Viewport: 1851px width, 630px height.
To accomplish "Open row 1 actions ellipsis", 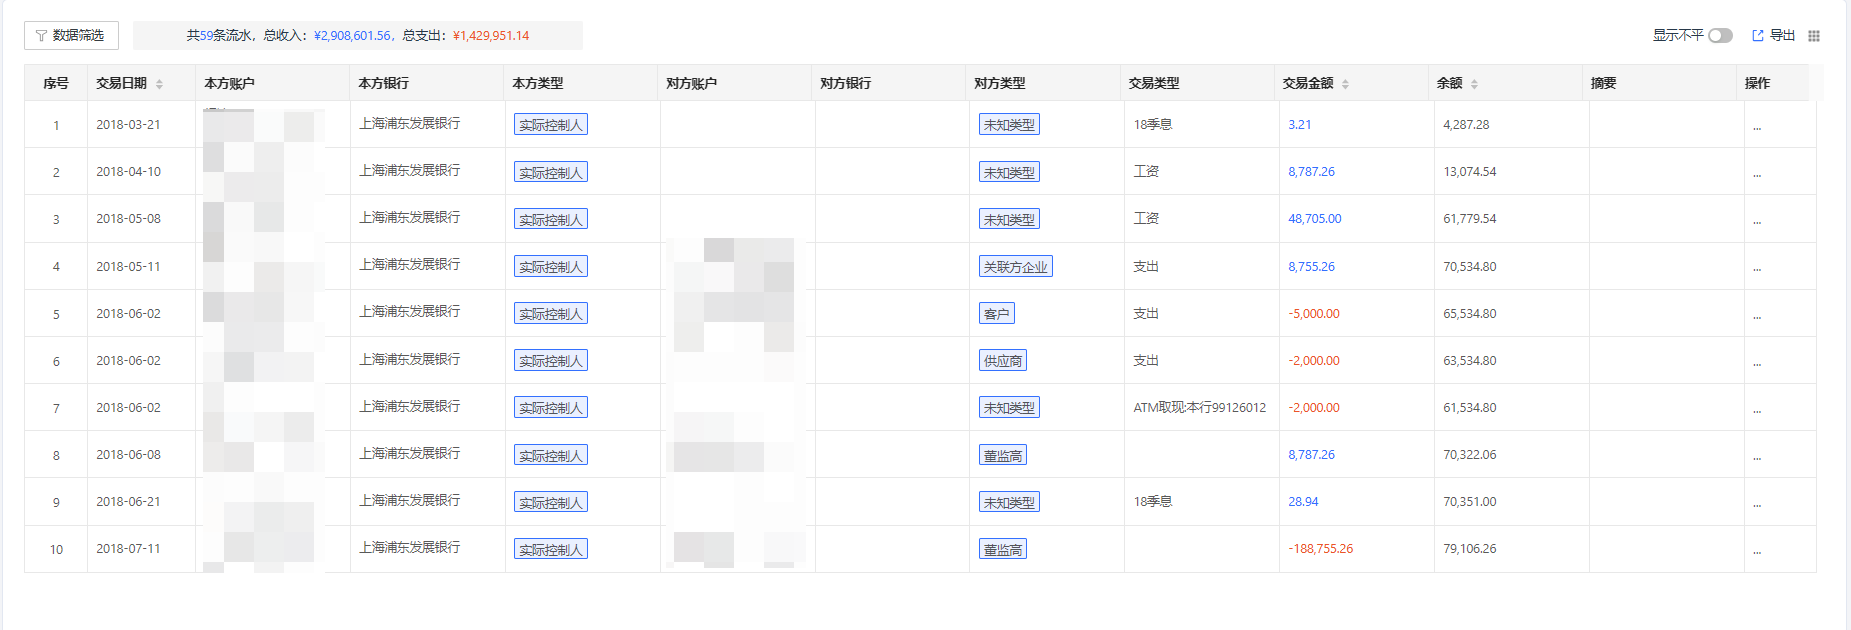I will pyautogui.click(x=1757, y=126).
